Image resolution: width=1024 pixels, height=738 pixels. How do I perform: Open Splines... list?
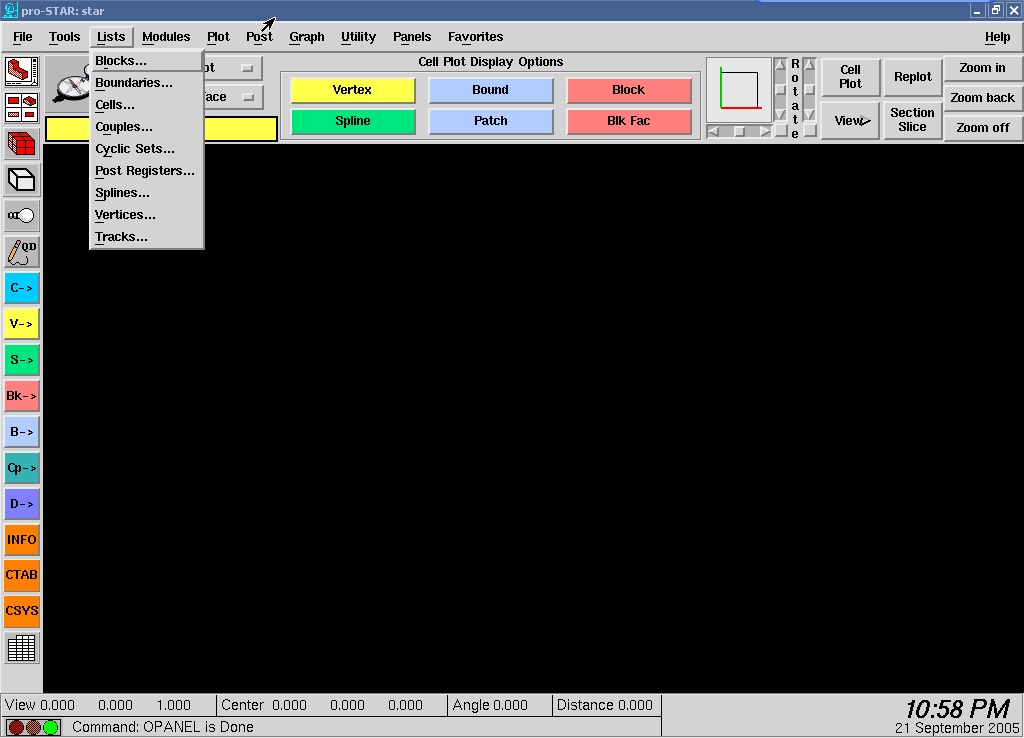(146, 193)
